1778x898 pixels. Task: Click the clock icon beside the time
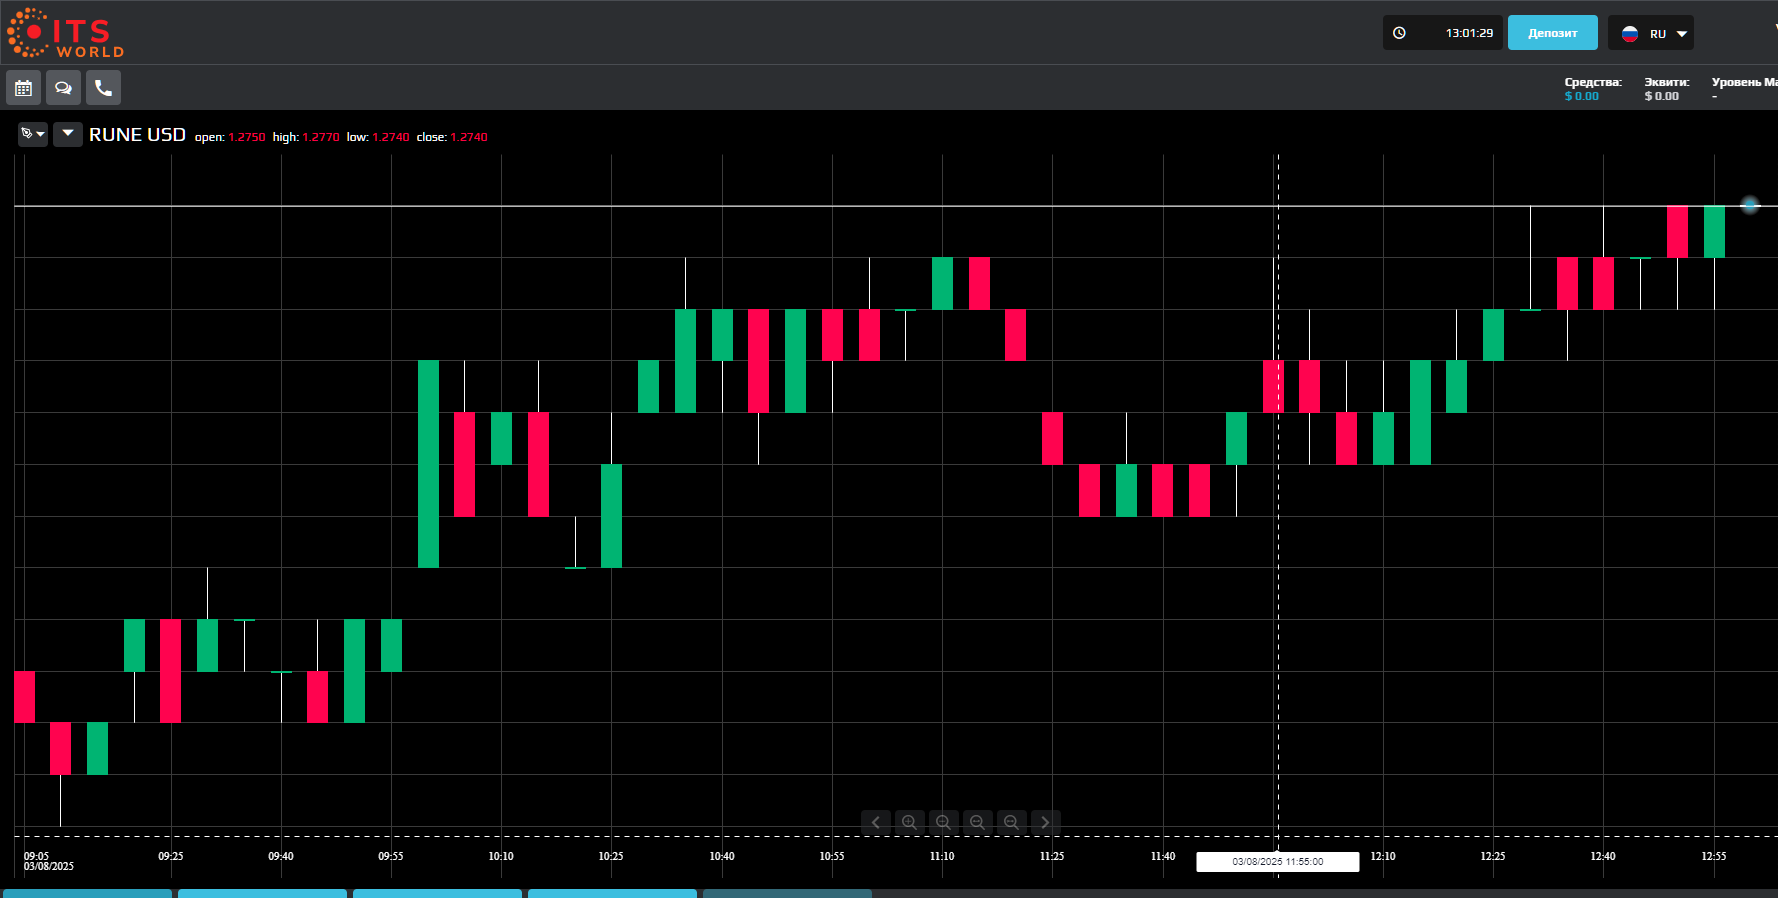(x=1399, y=33)
